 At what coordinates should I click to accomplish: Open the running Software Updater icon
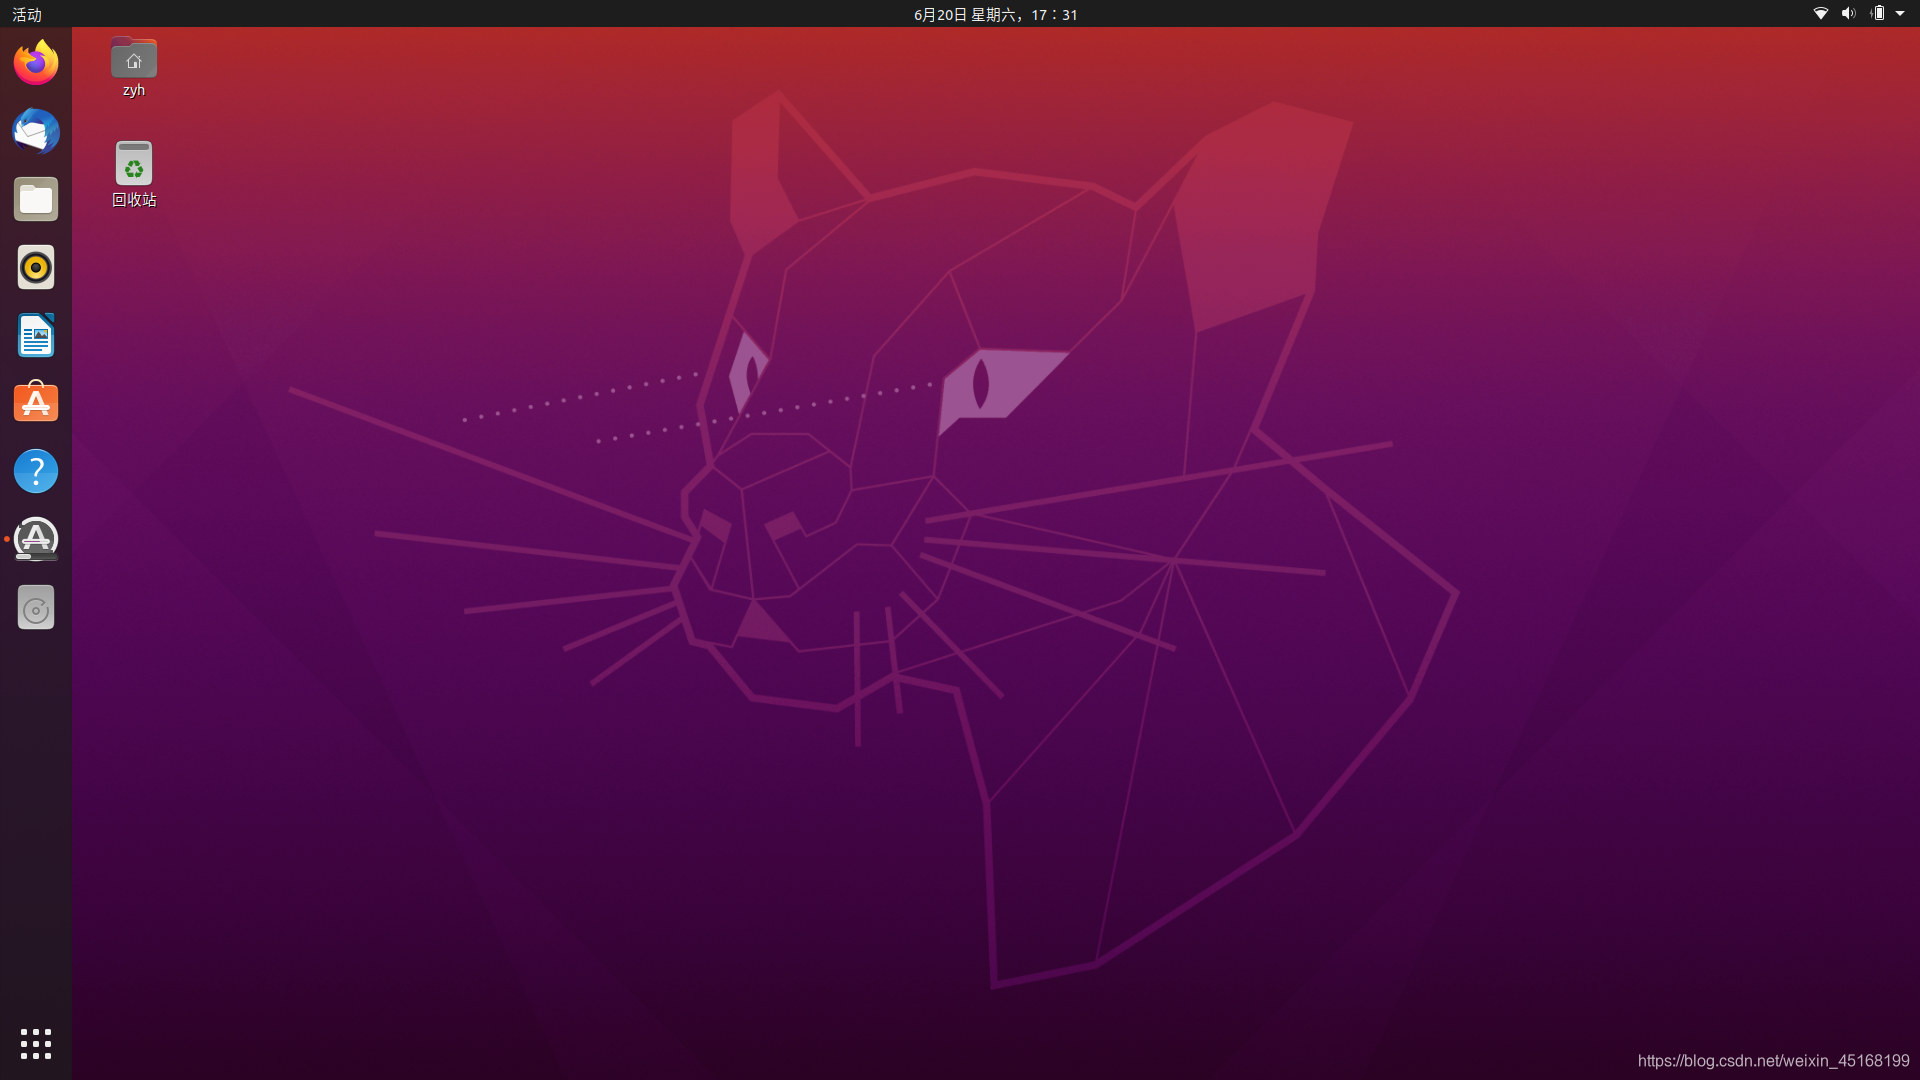(x=36, y=539)
